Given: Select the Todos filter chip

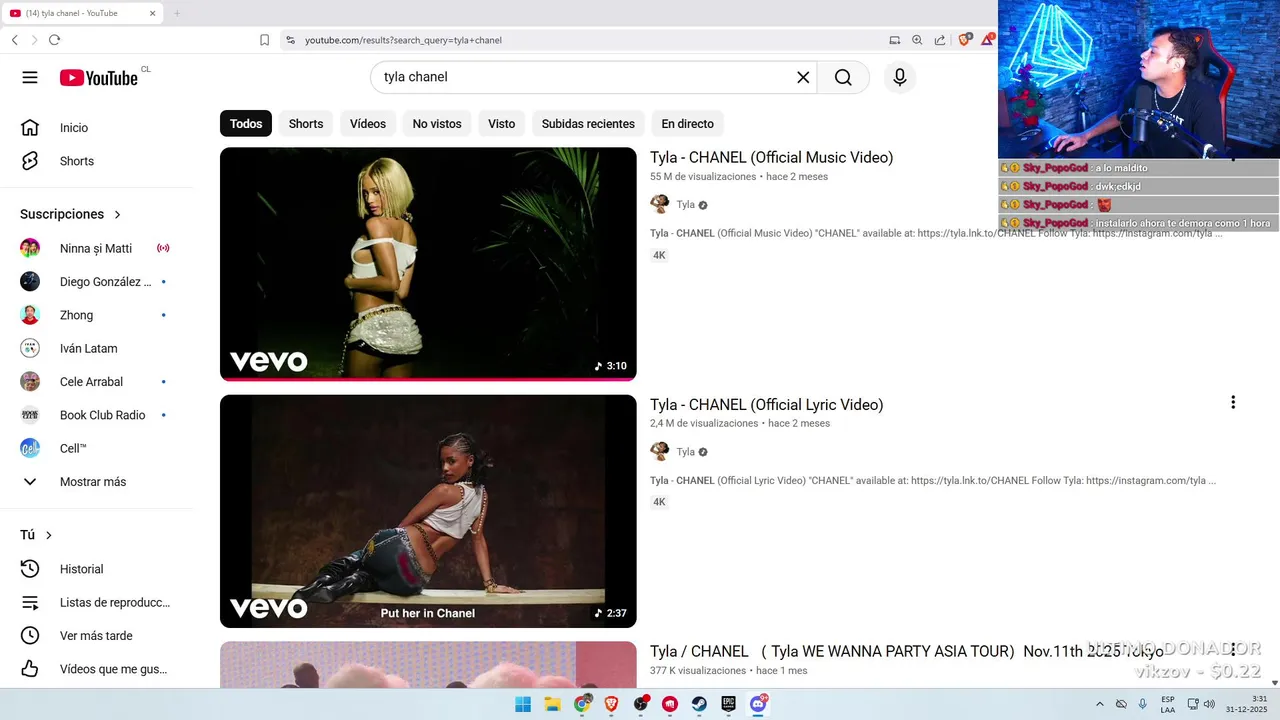Looking at the screenshot, I should pyautogui.click(x=246, y=124).
